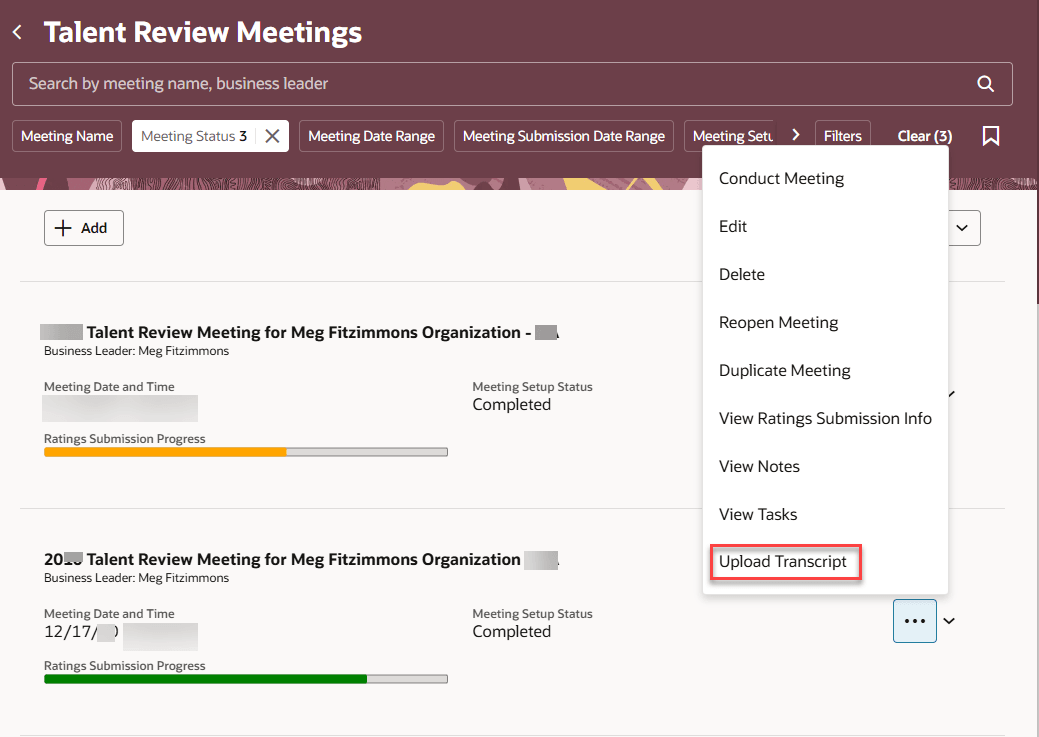Open the Meeting Setup filter chip

coord(732,136)
